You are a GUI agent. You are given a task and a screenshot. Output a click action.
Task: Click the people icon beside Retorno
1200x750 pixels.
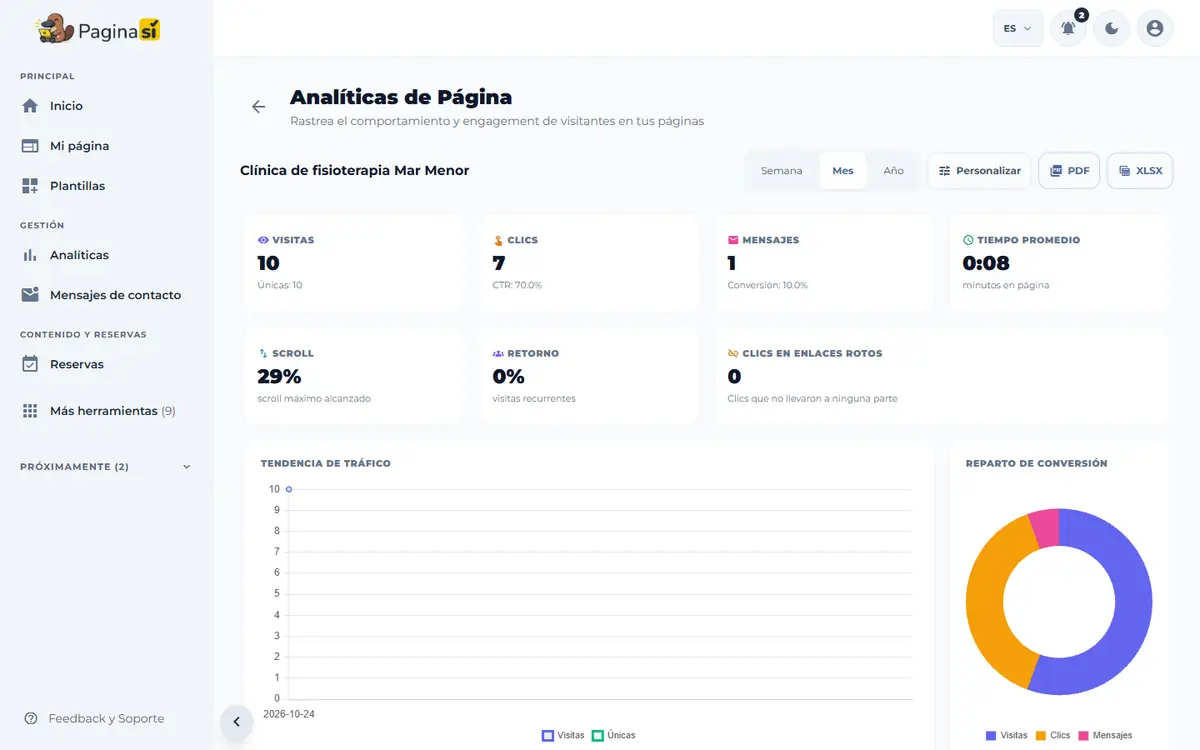pos(498,353)
